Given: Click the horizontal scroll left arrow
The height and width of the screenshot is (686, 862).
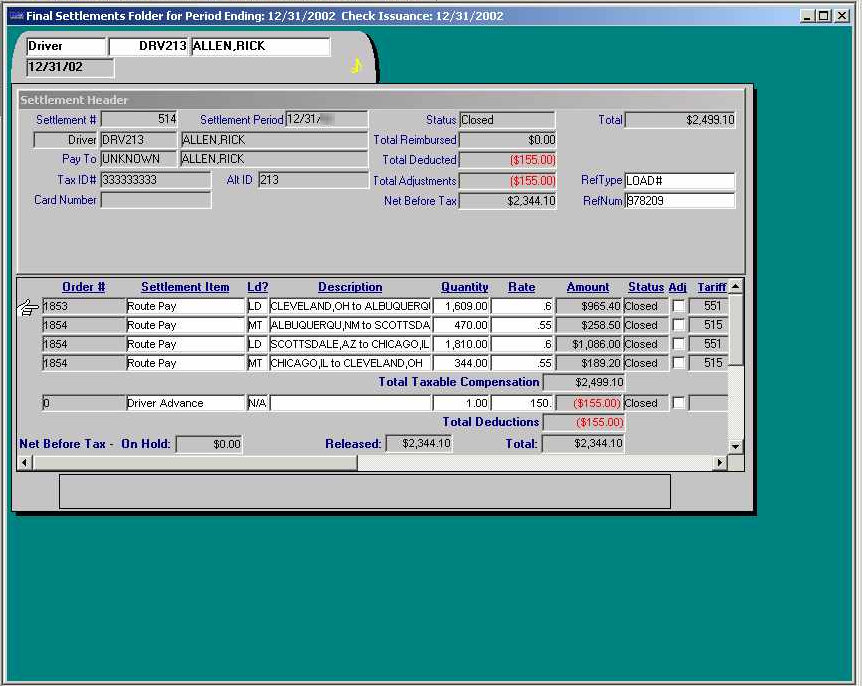Looking at the screenshot, I should 24,463.
